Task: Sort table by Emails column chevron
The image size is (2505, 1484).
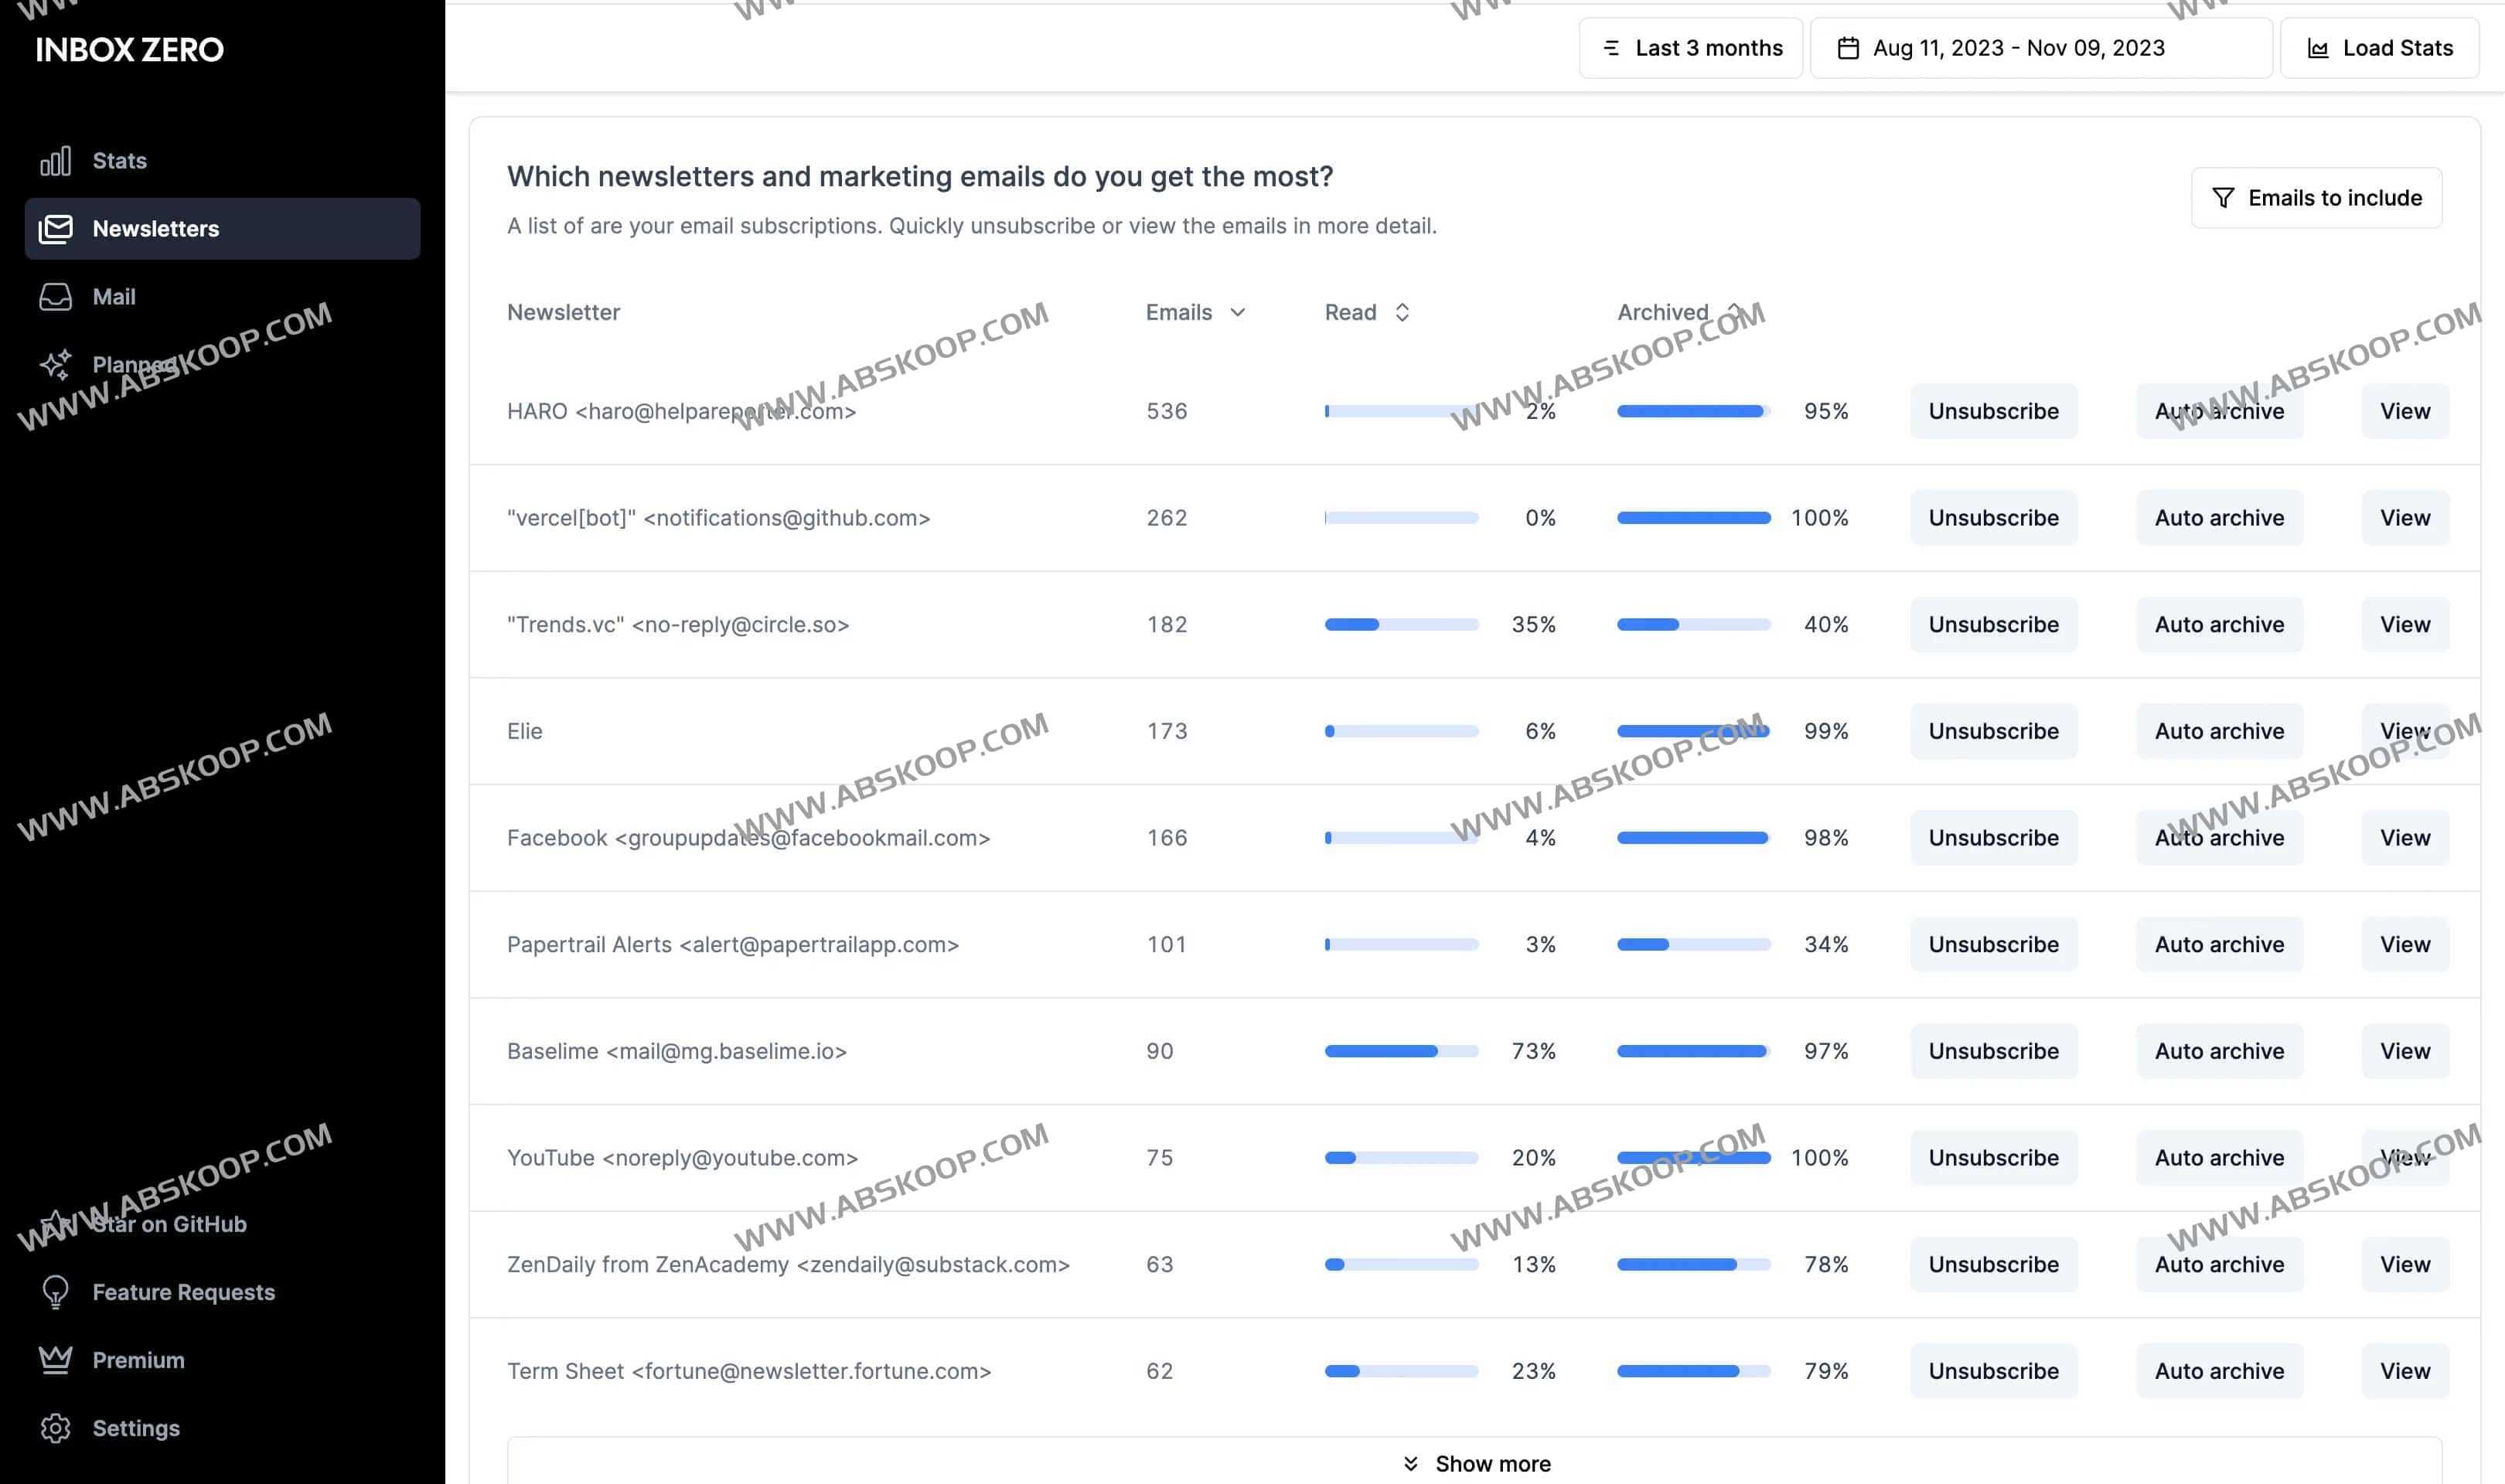Action: click(1237, 312)
